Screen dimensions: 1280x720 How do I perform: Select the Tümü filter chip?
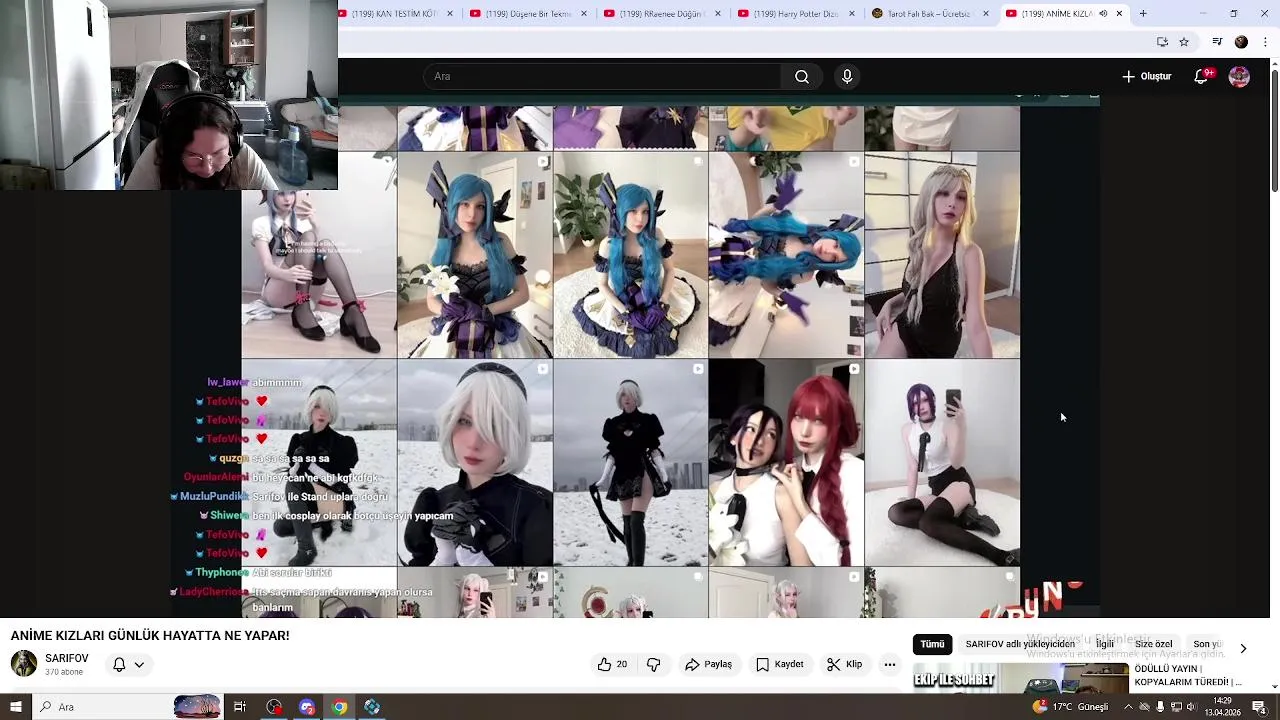[932, 644]
